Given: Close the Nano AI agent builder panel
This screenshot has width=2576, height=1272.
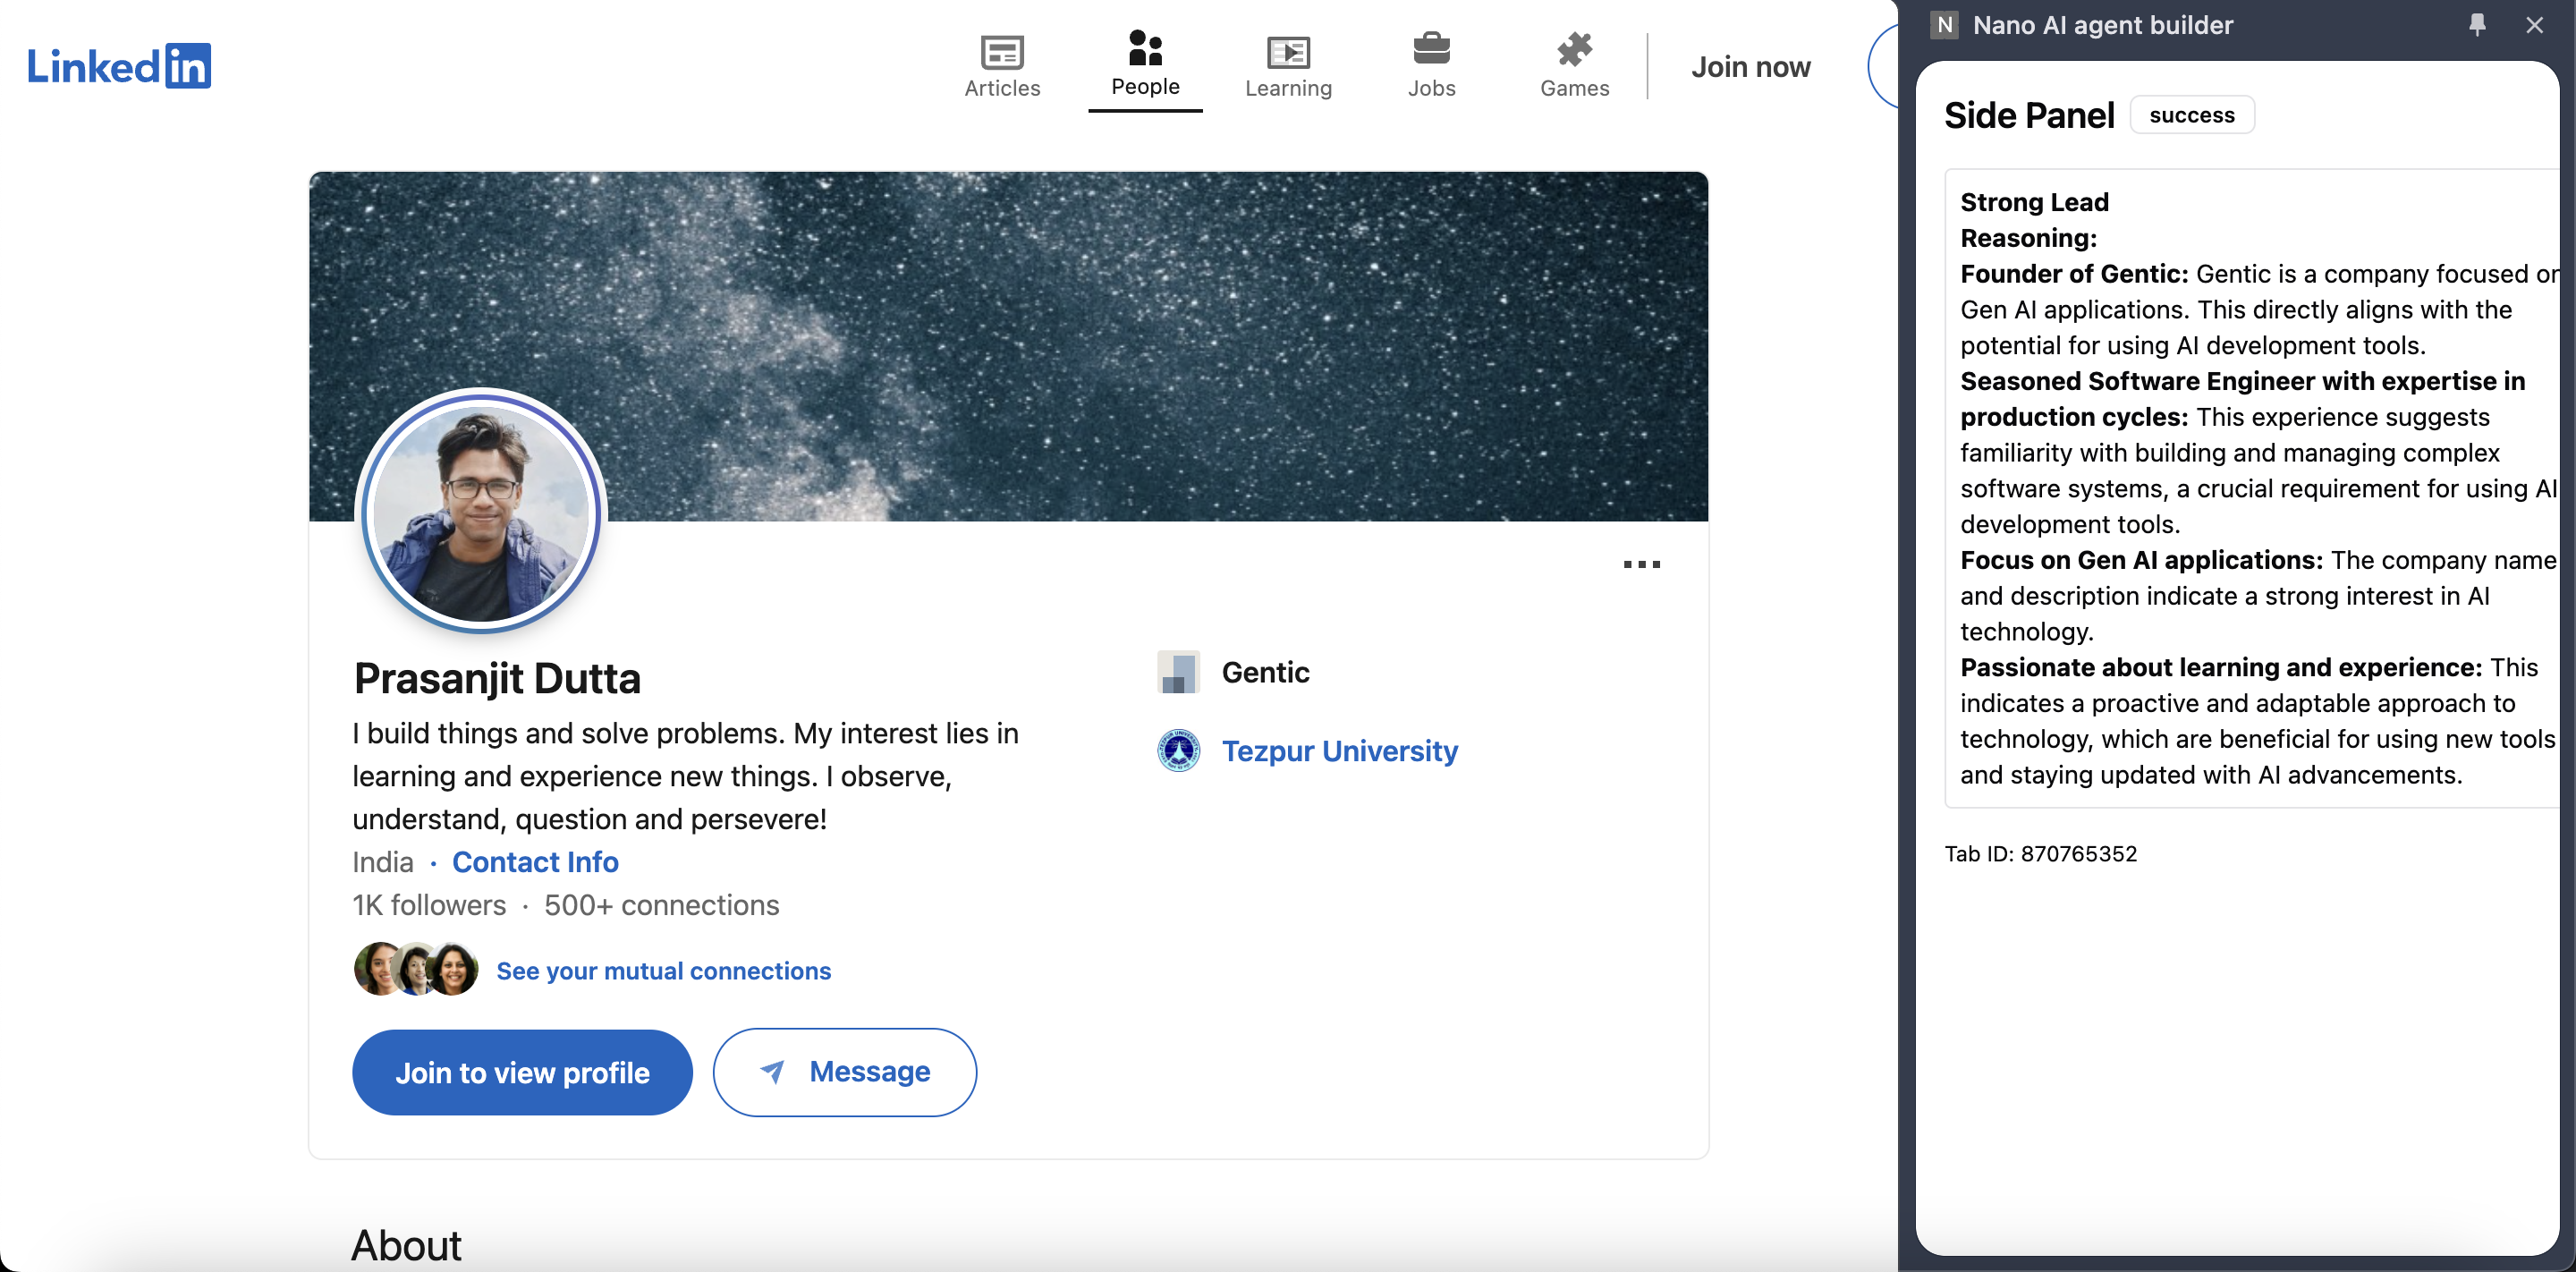Looking at the screenshot, I should [x=2533, y=25].
